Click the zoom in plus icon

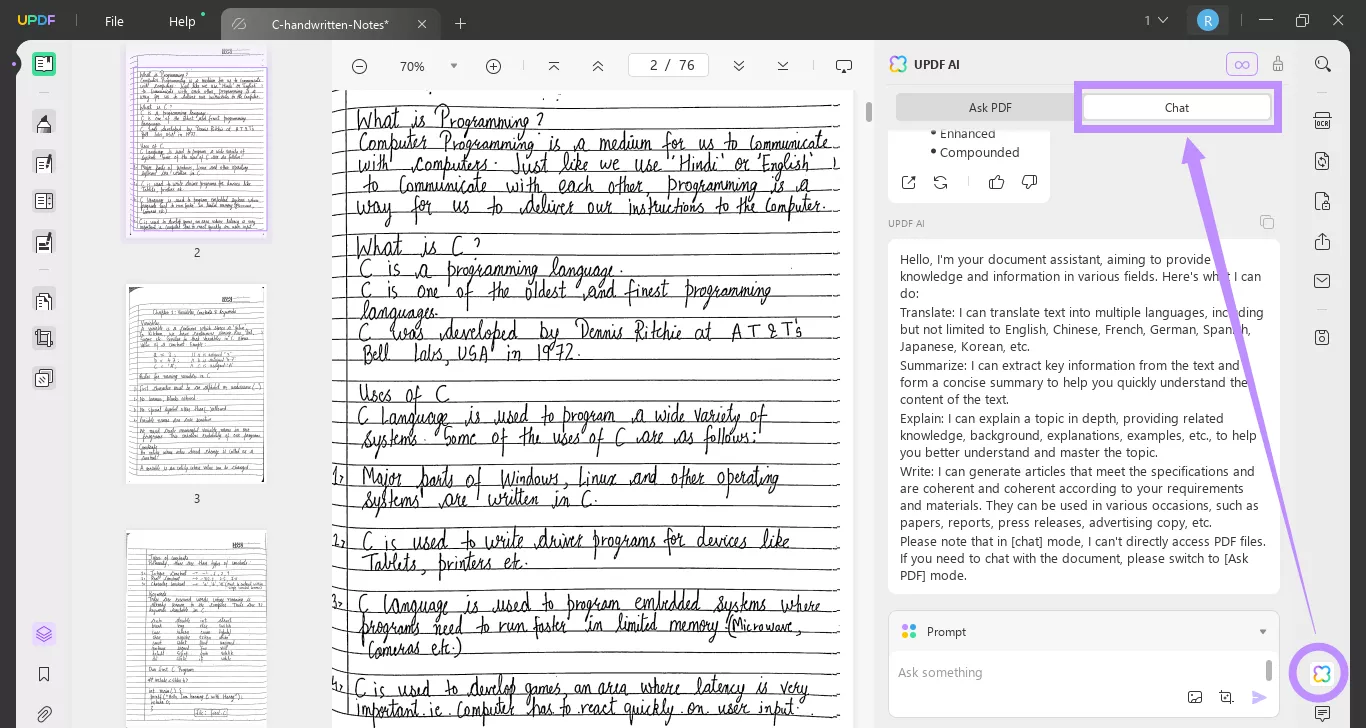pos(493,66)
